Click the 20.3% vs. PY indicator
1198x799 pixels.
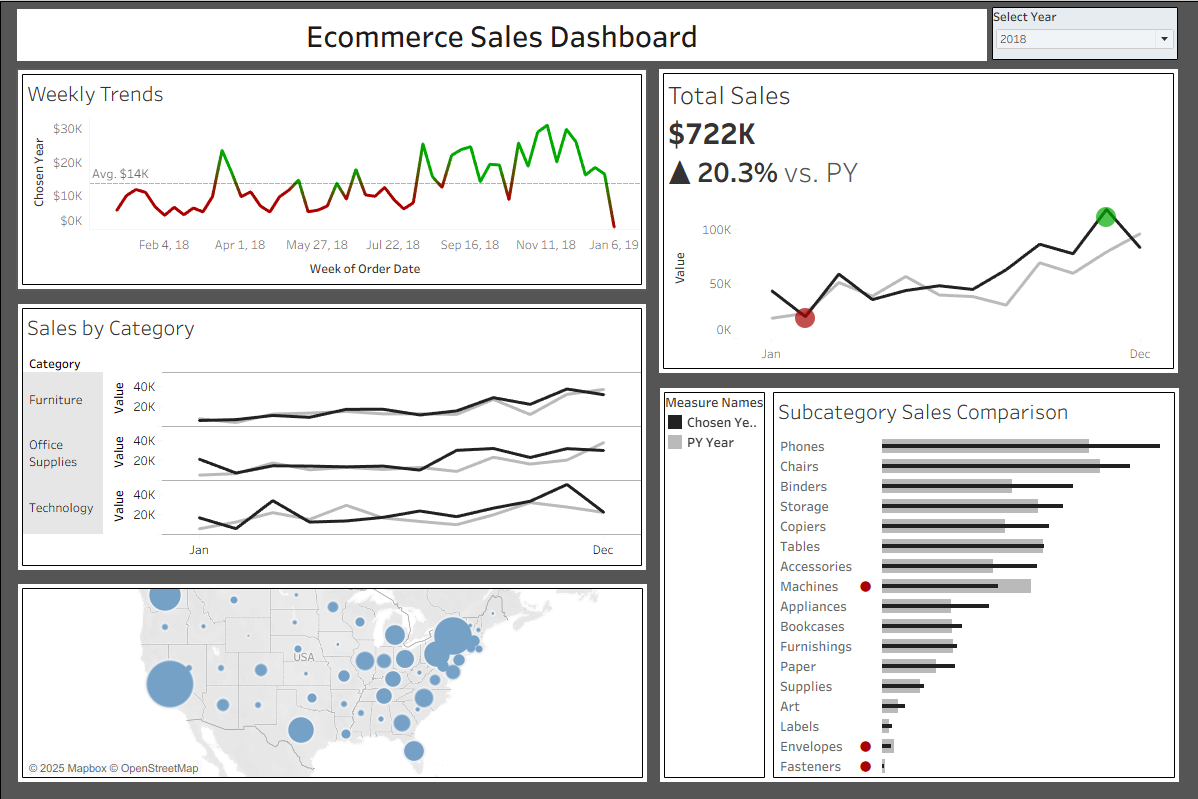(777, 173)
